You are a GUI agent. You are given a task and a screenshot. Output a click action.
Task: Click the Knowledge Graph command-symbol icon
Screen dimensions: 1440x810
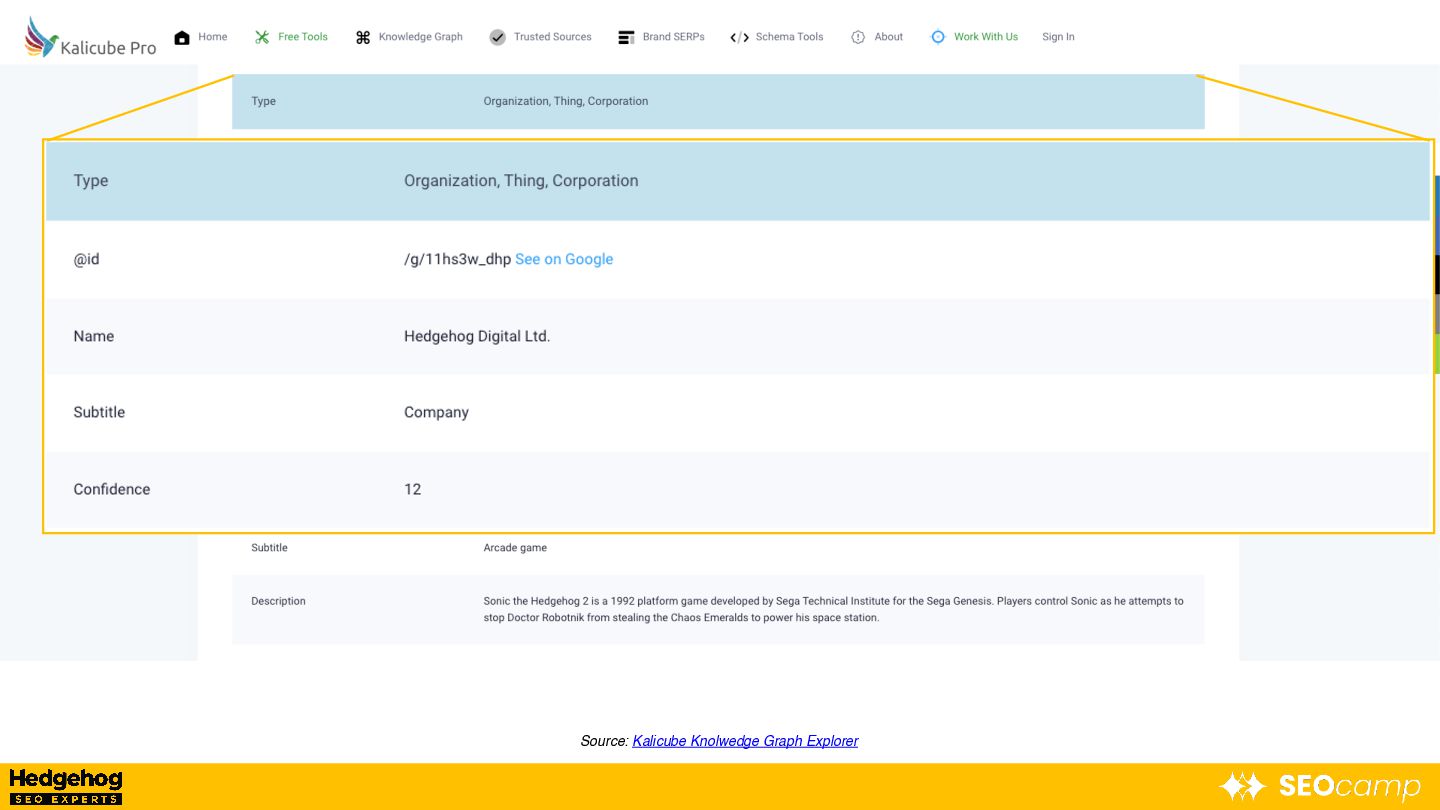363,37
